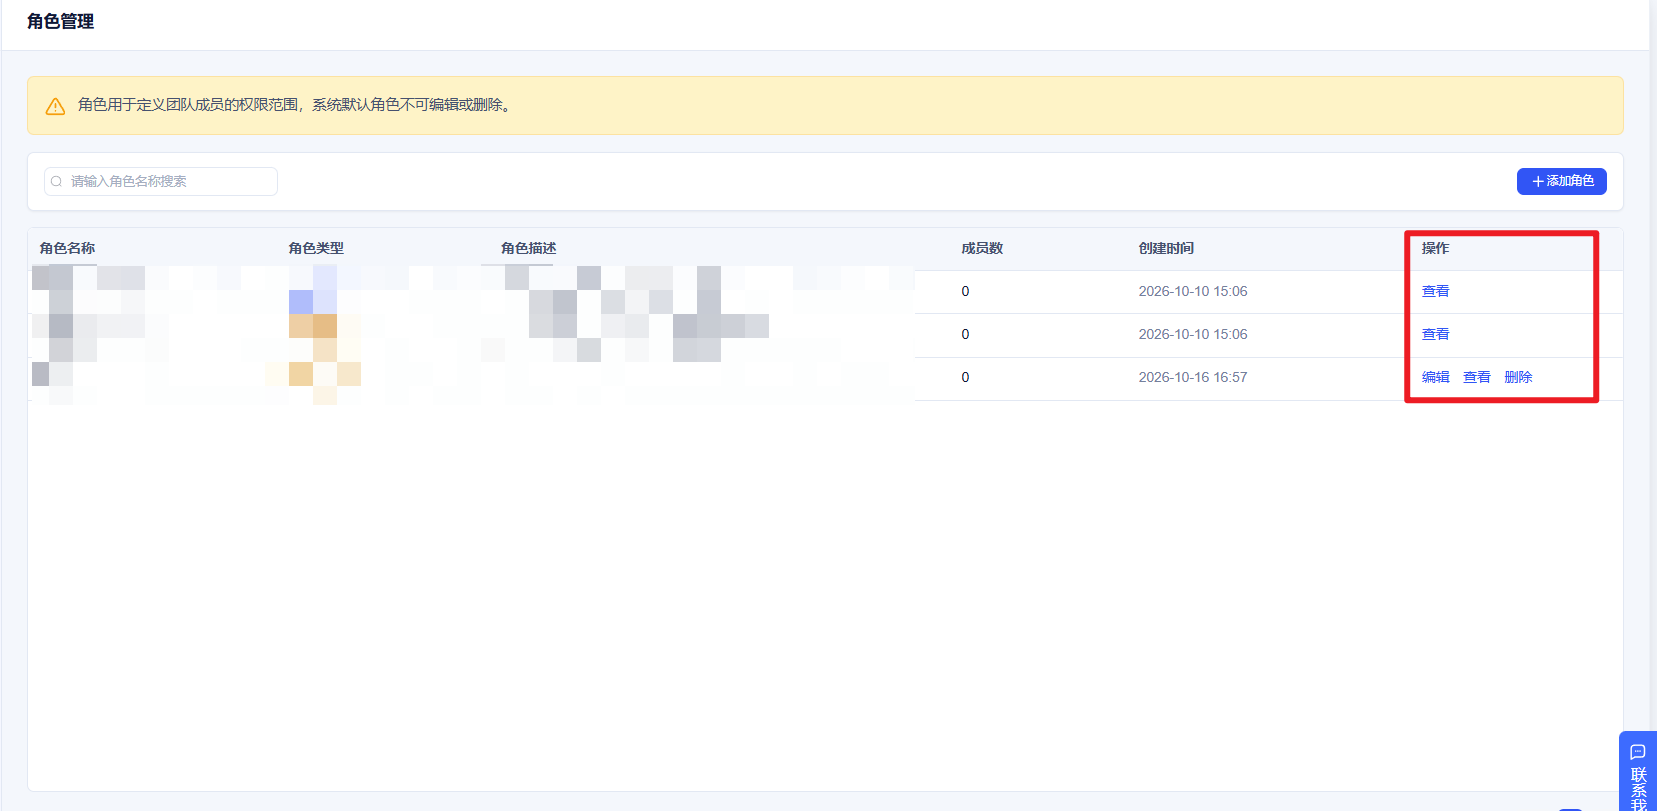Click the 角色名称 column header
Viewport: 1657px width, 811px height.
pos(68,248)
